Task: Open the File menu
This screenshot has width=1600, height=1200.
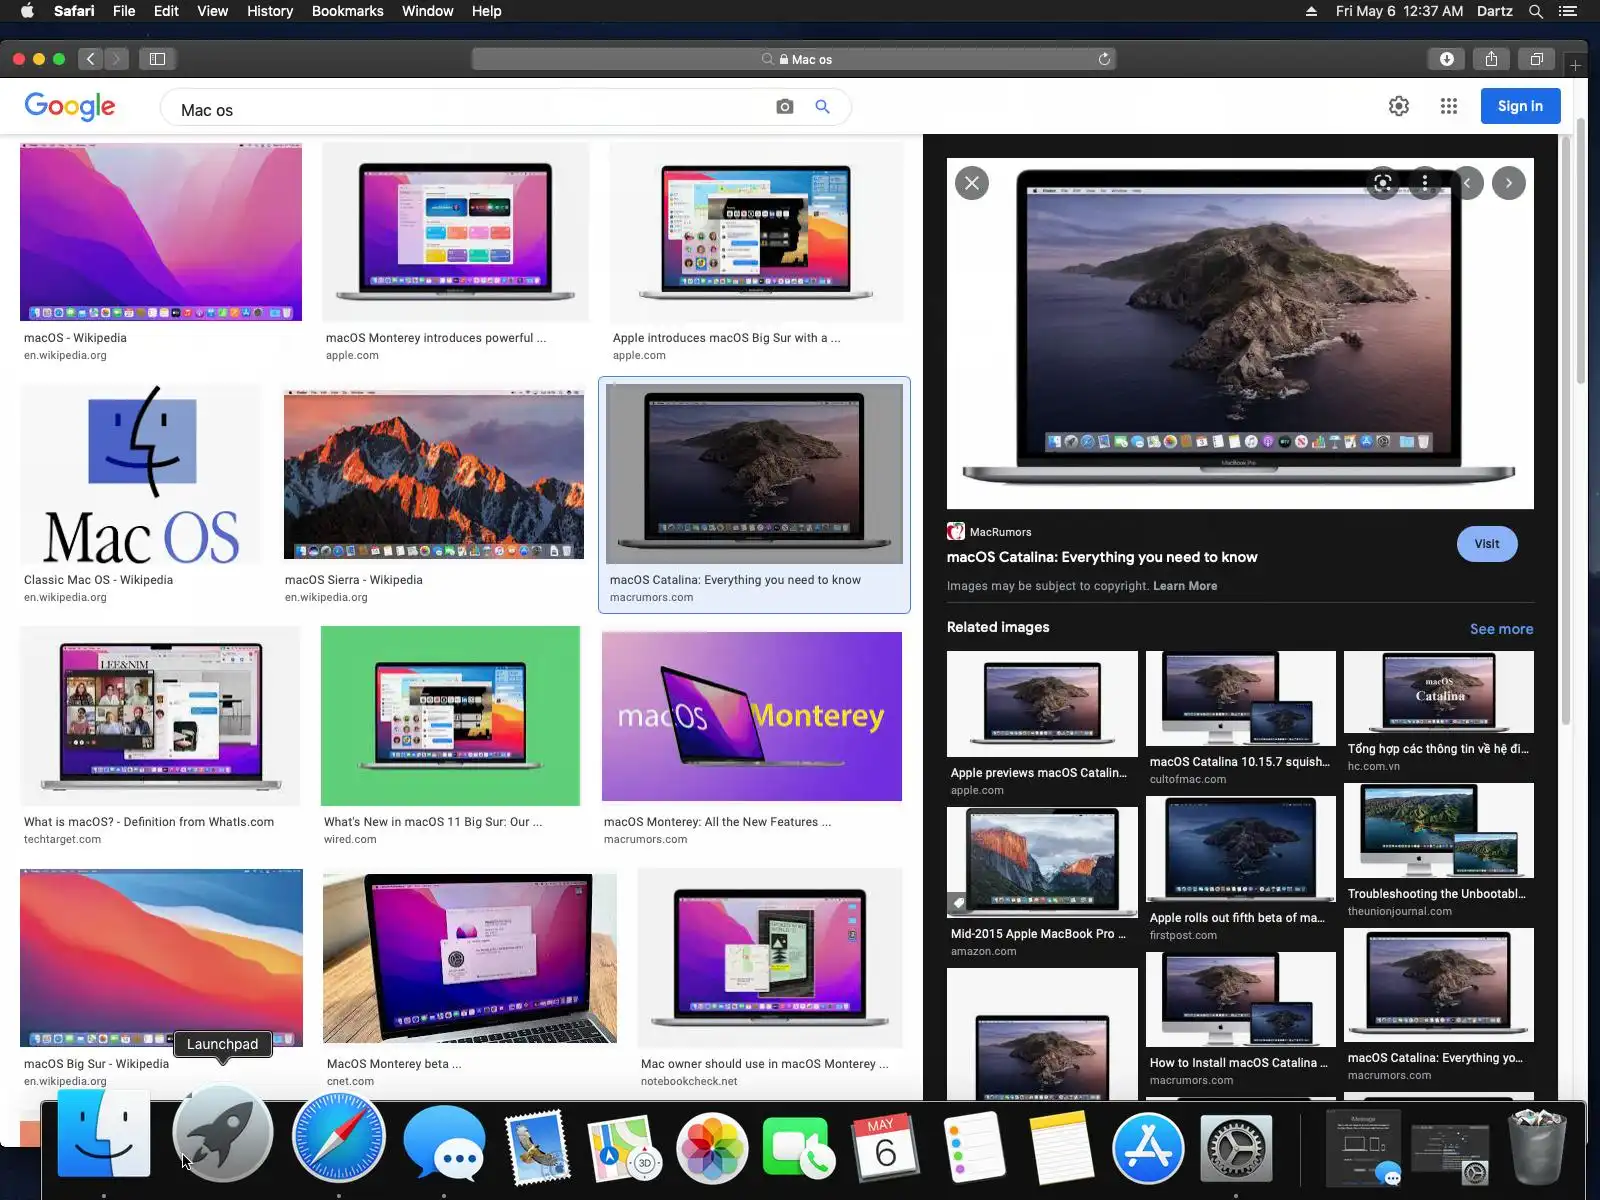Action: point(124,11)
